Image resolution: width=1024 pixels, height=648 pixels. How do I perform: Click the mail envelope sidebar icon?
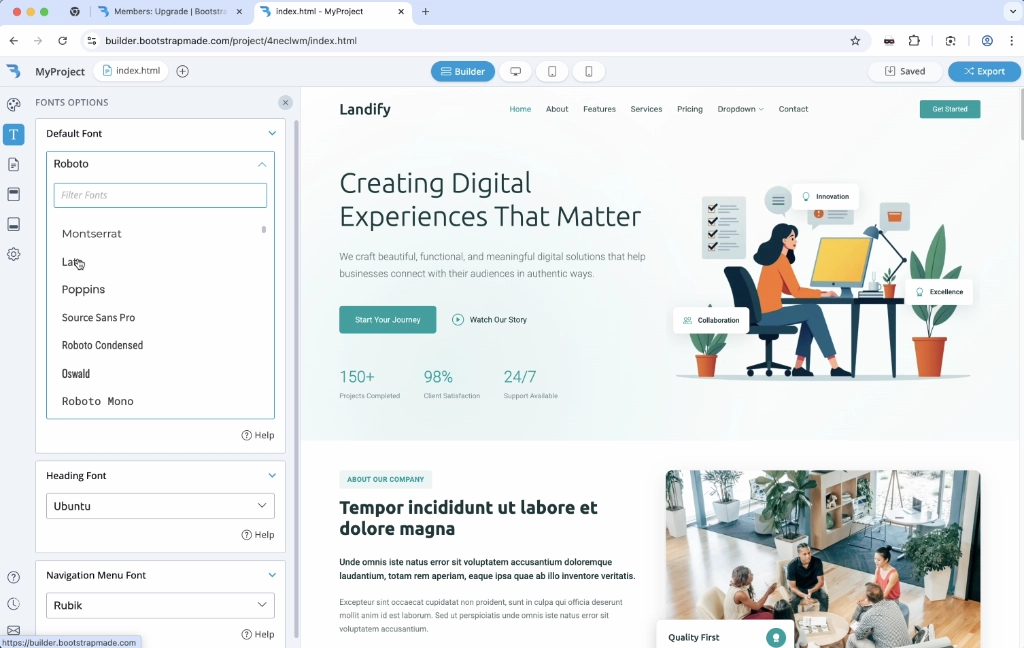[13, 630]
